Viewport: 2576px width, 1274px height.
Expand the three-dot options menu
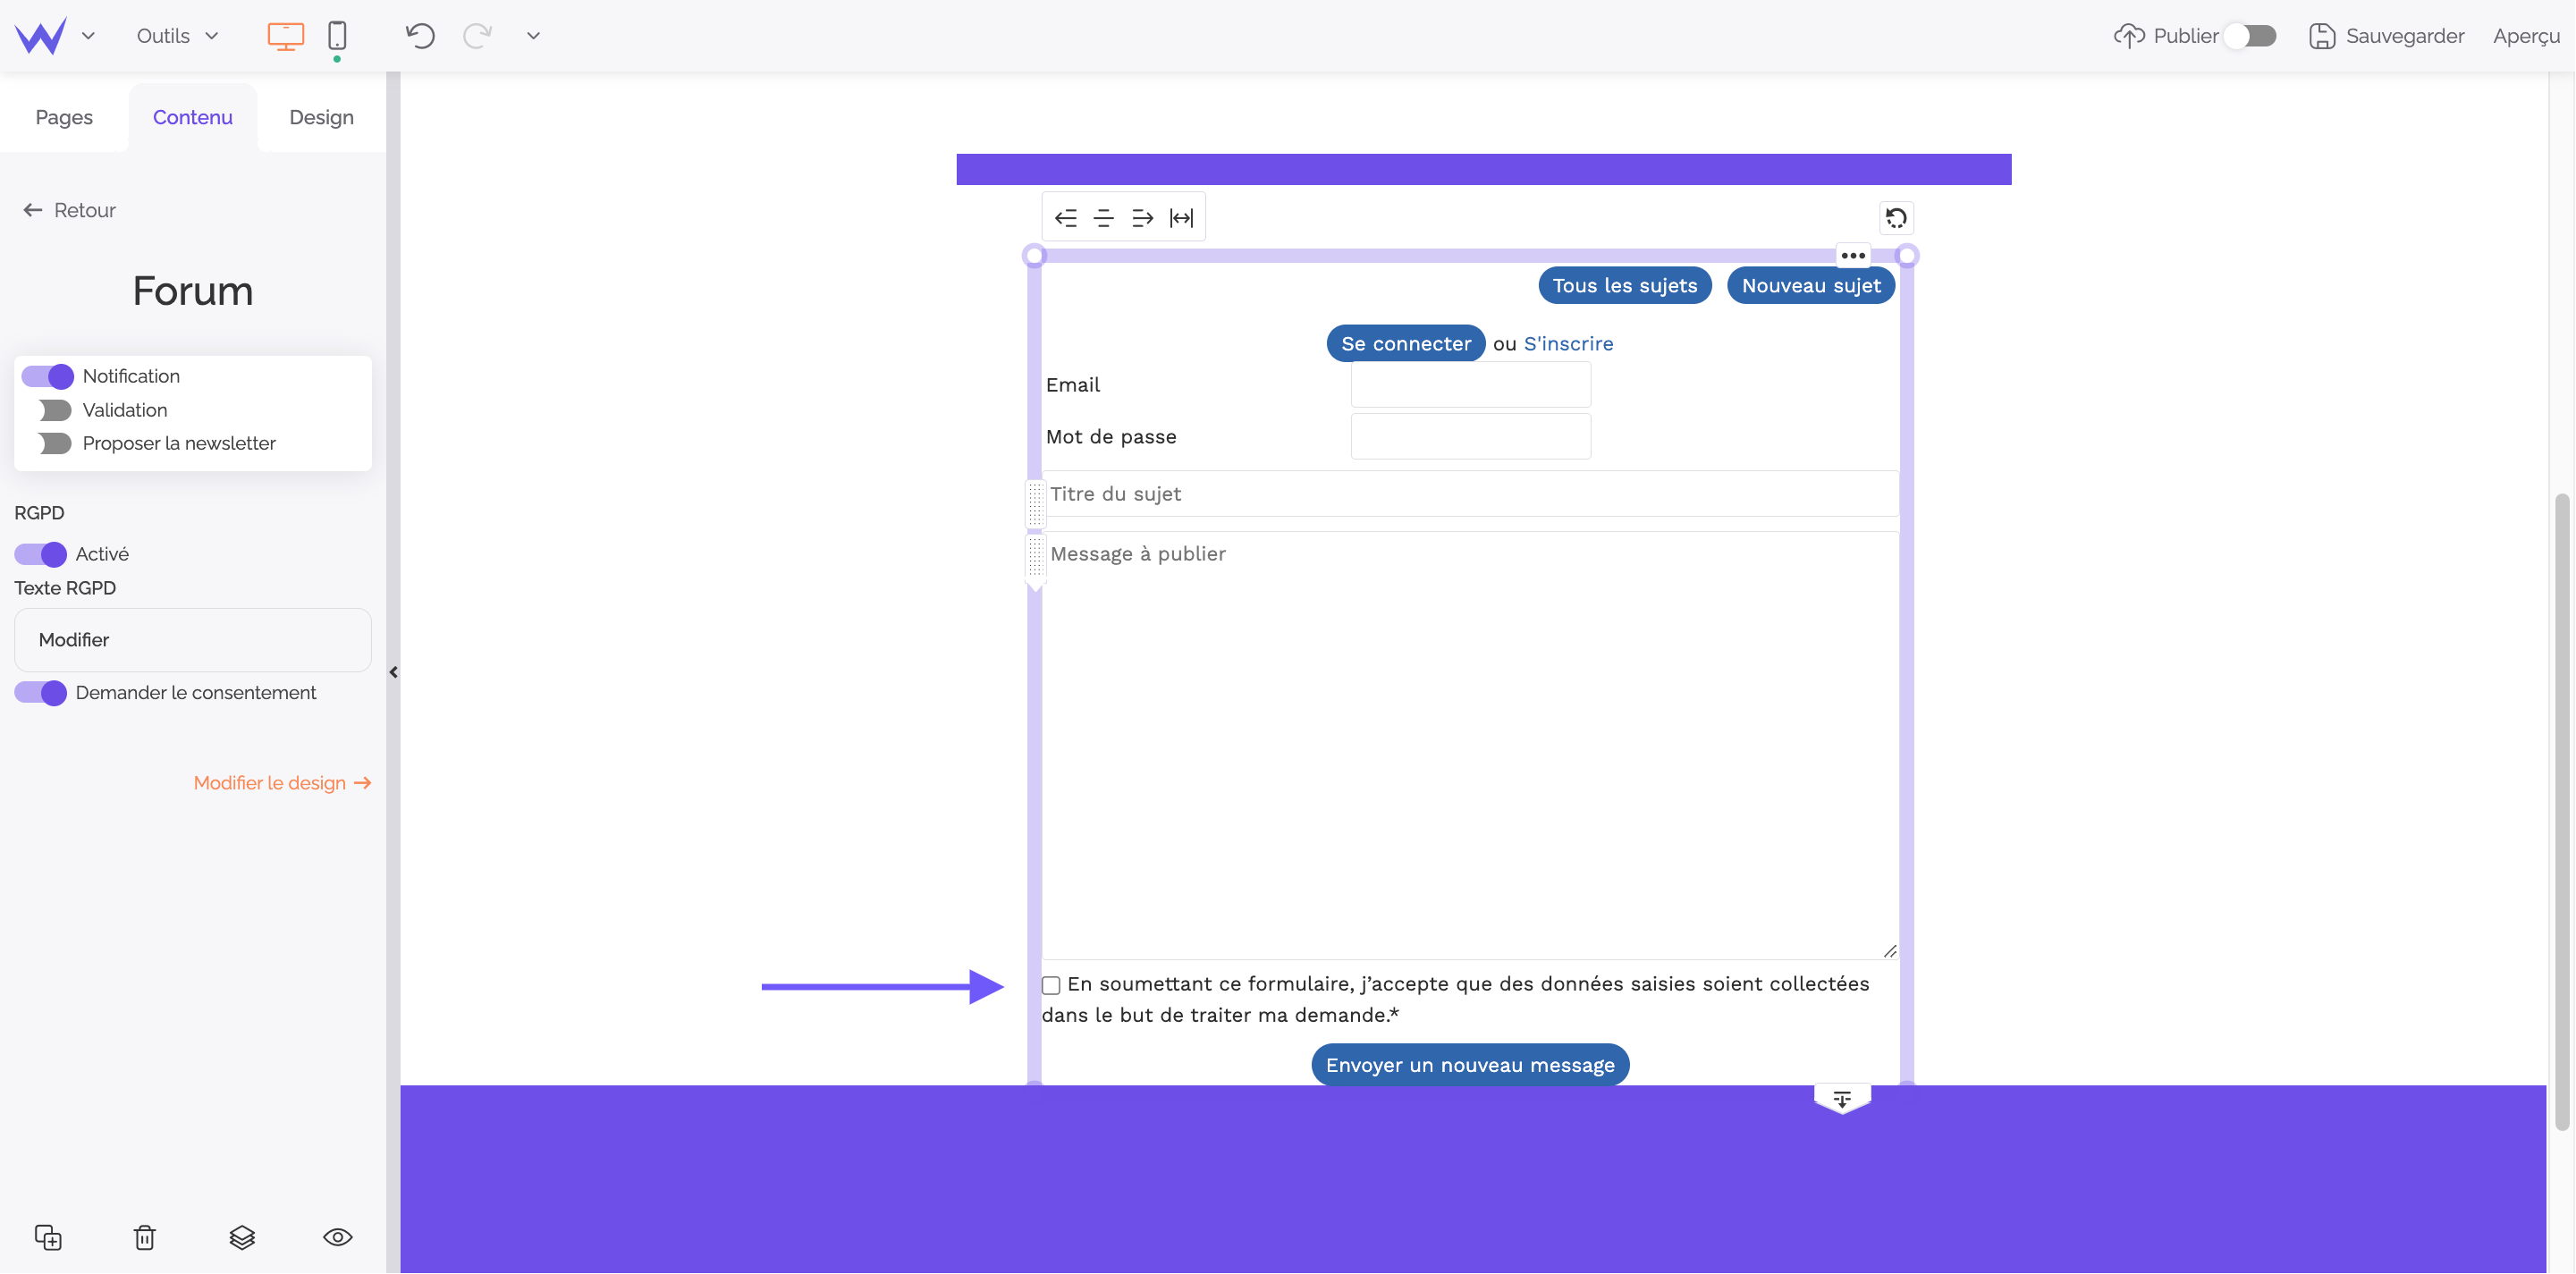coord(1852,255)
